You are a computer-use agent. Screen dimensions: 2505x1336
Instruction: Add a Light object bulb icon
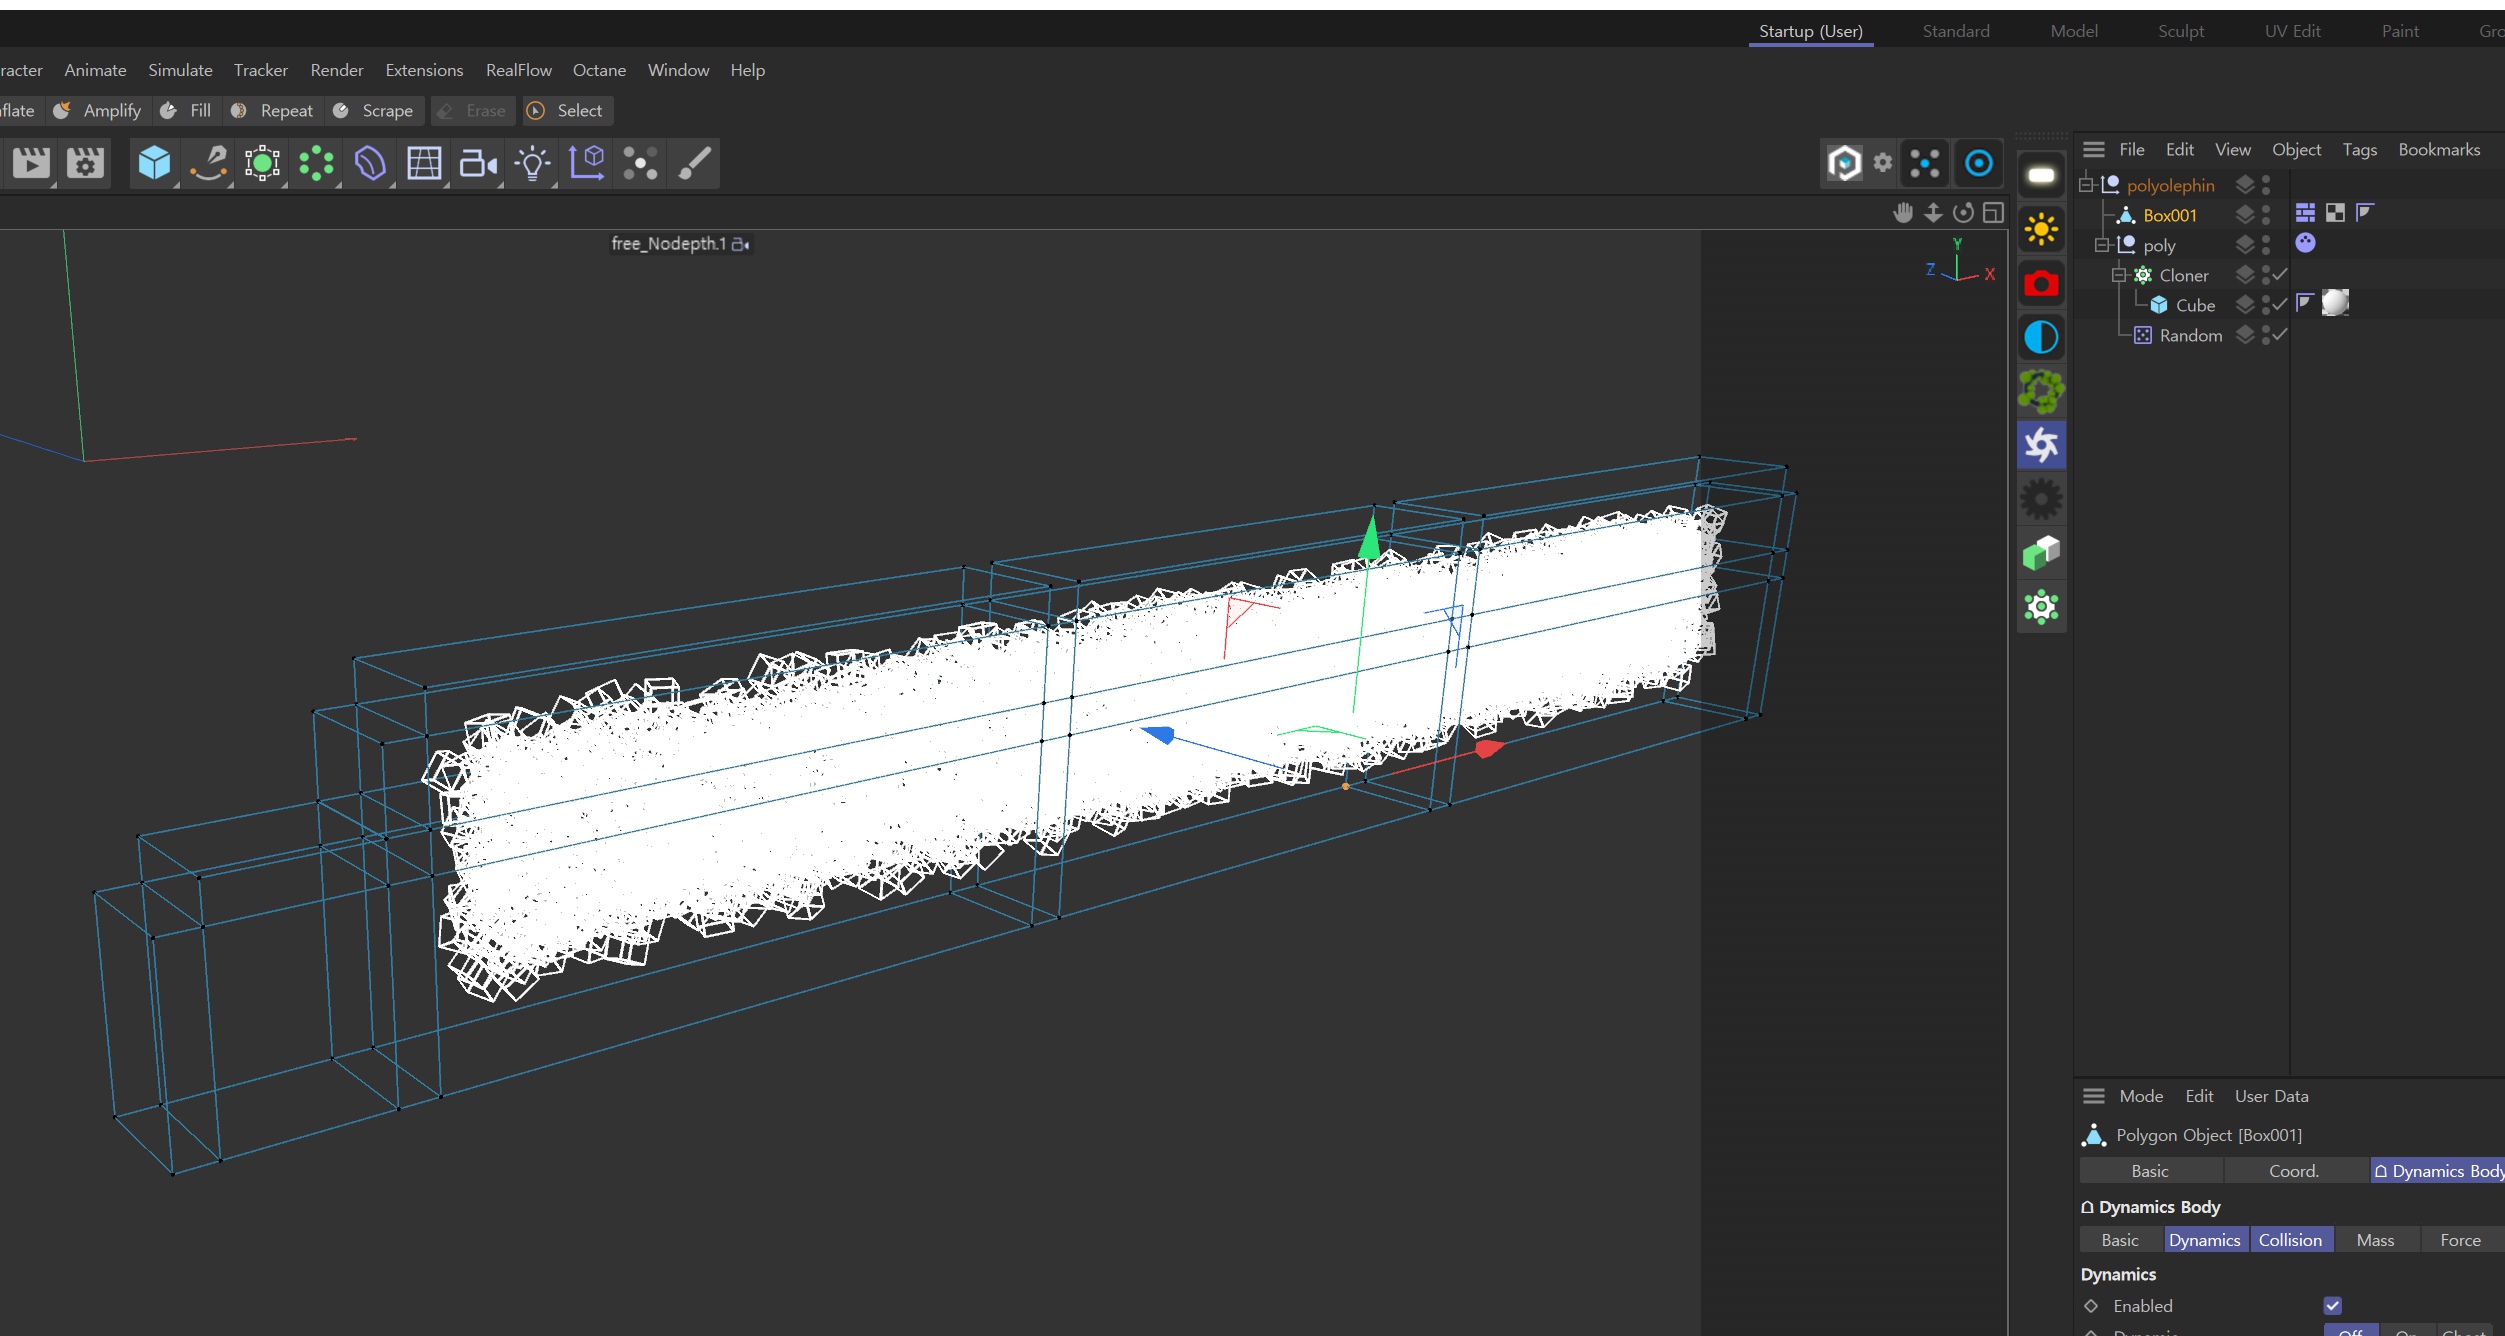pyautogui.click(x=532, y=163)
